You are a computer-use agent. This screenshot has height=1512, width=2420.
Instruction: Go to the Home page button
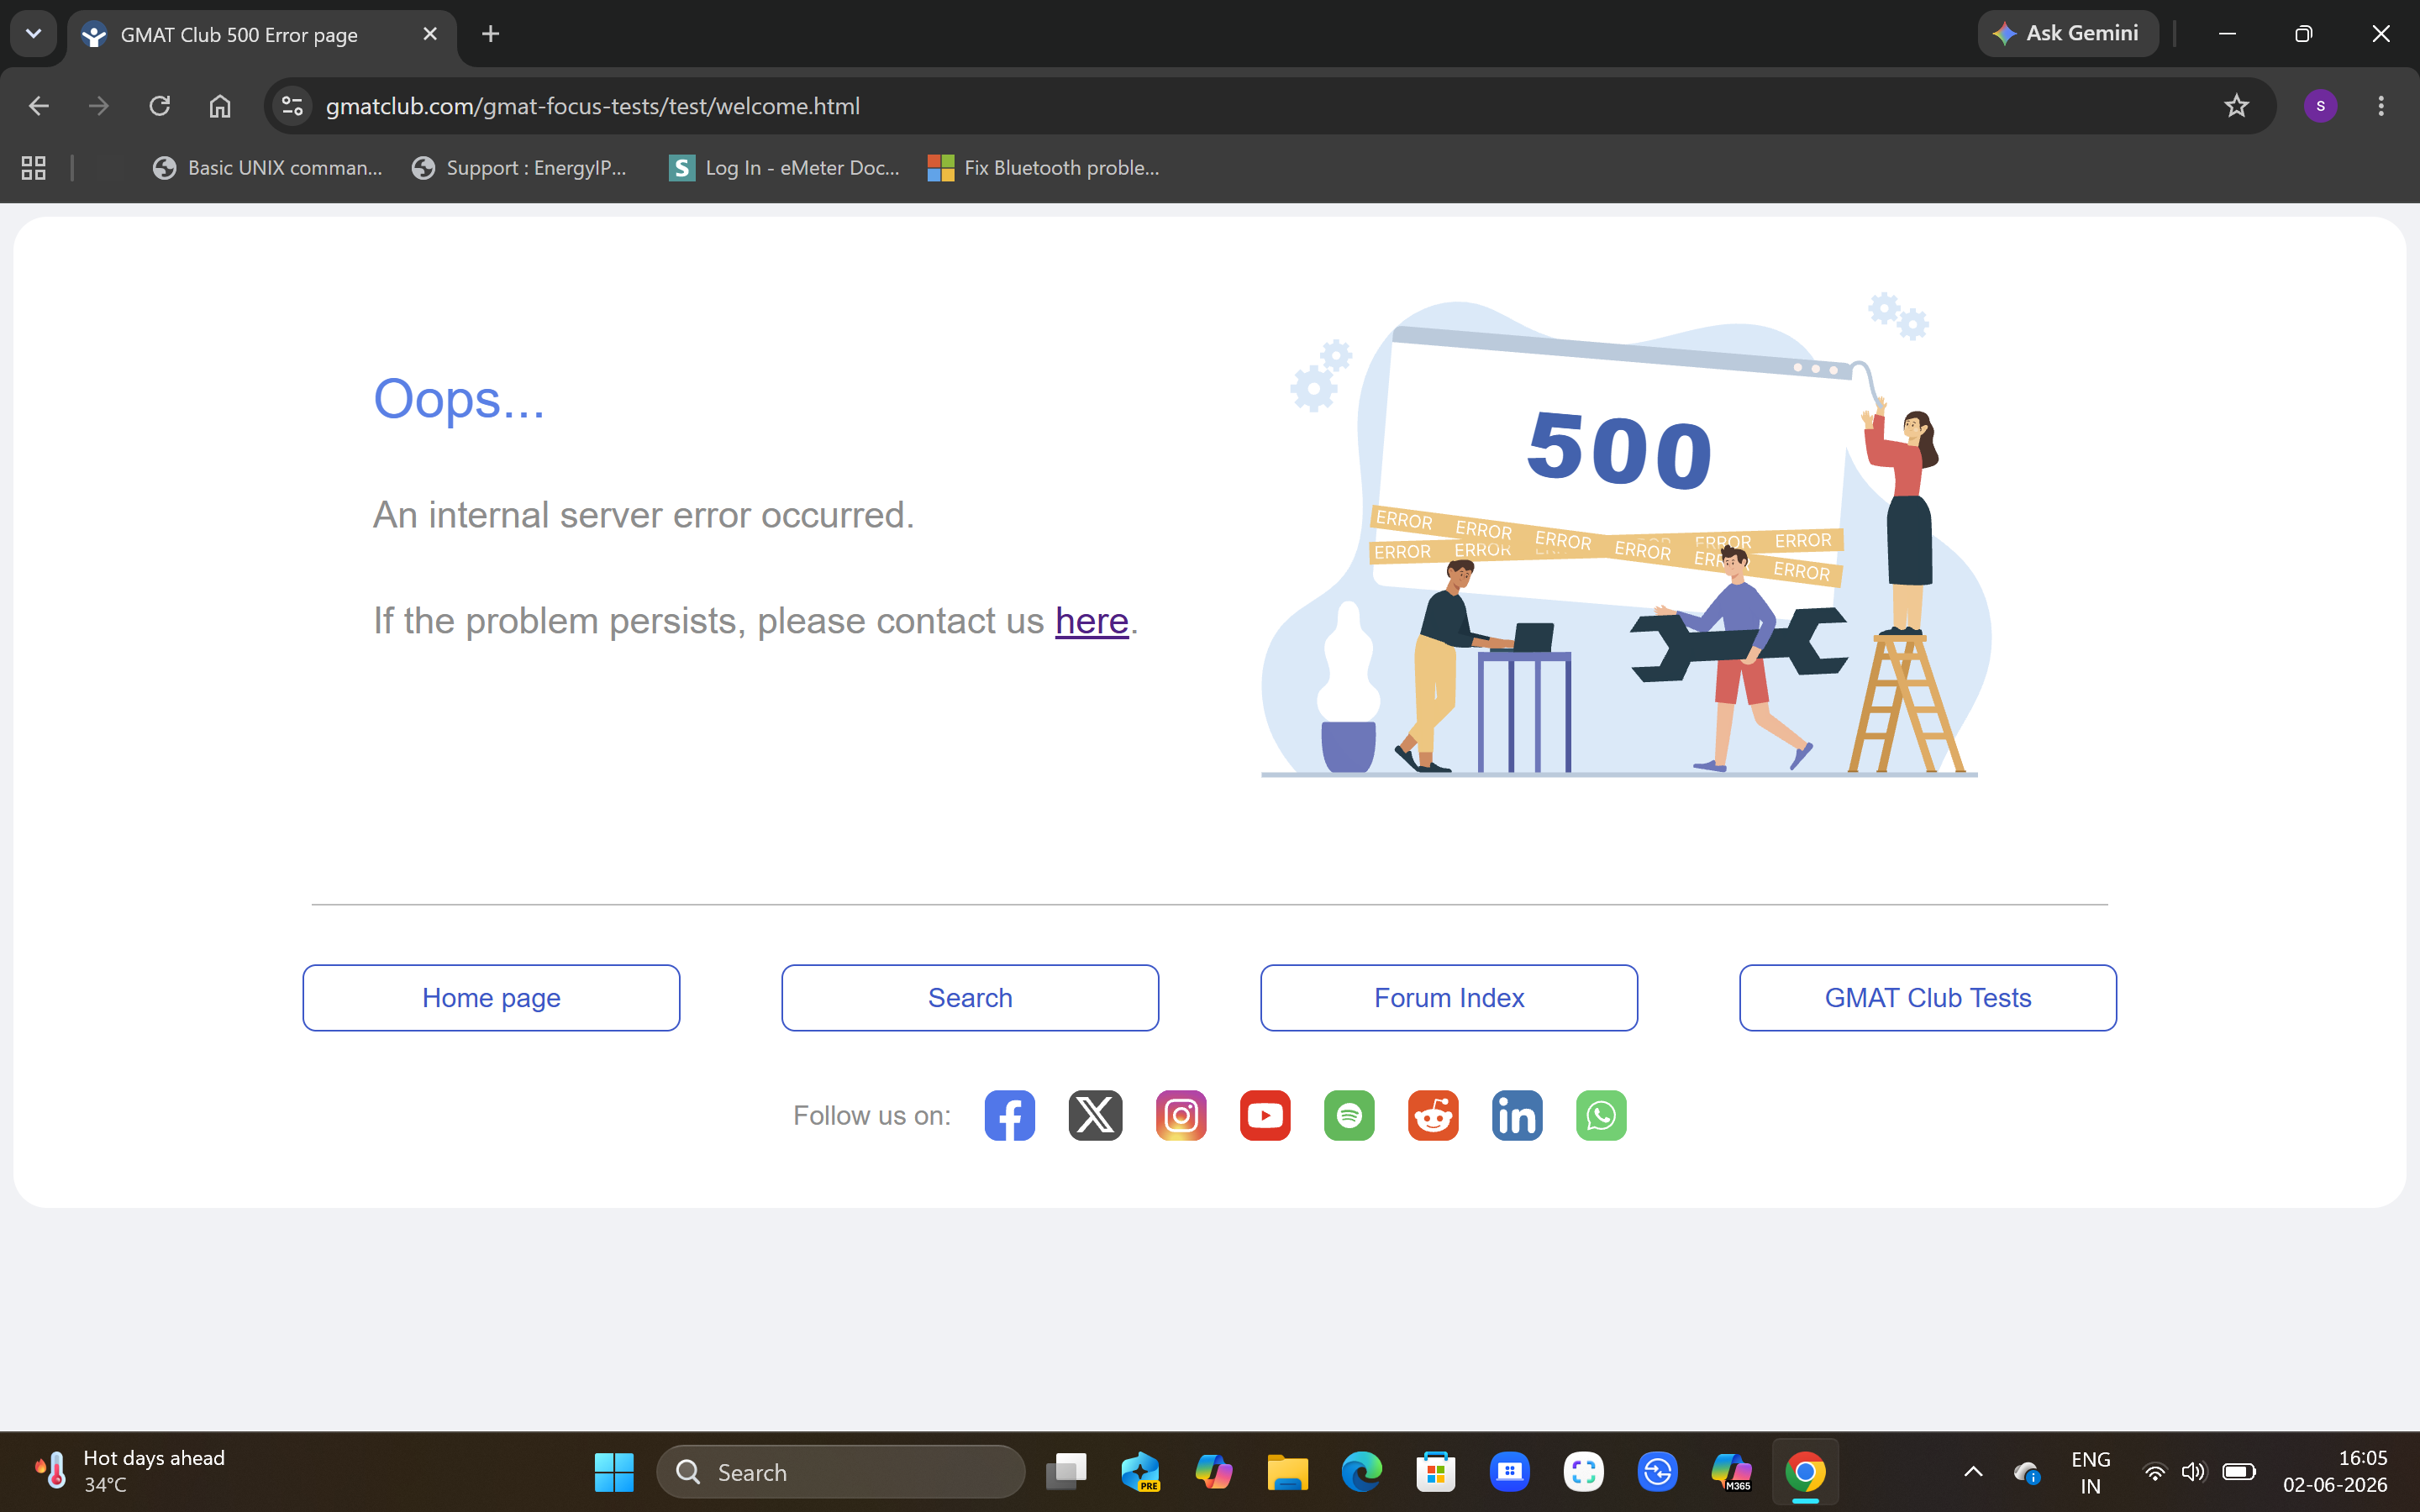pyautogui.click(x=491, y=997)
